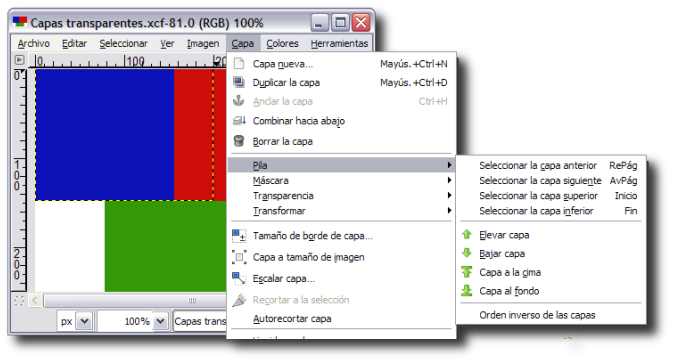673x362 pixels.
Task: Open the Colores menu
Action: tap(282, 43)
